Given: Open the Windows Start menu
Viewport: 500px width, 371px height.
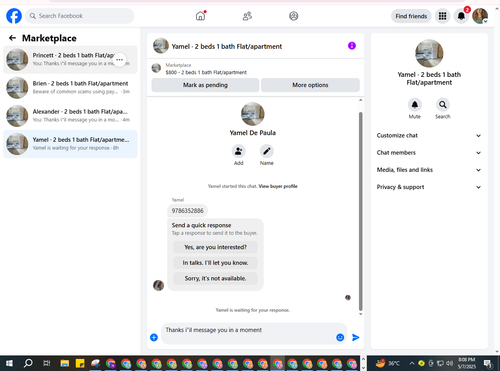Looking at the screenshot, I should tap(9, 363).
